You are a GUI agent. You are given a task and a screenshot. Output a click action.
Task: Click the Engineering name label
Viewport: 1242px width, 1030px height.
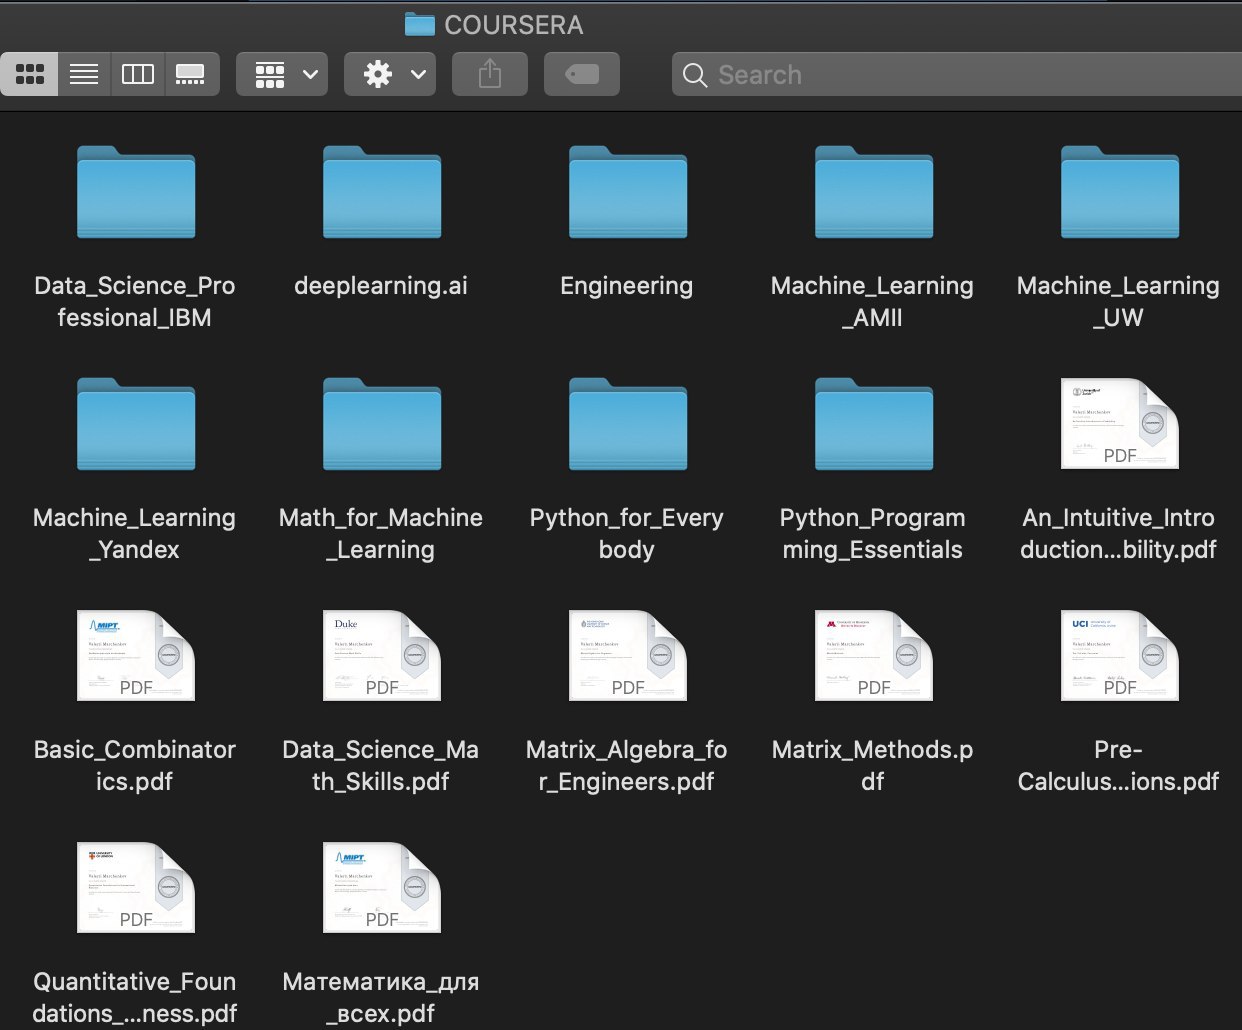[x=627, y=286]
